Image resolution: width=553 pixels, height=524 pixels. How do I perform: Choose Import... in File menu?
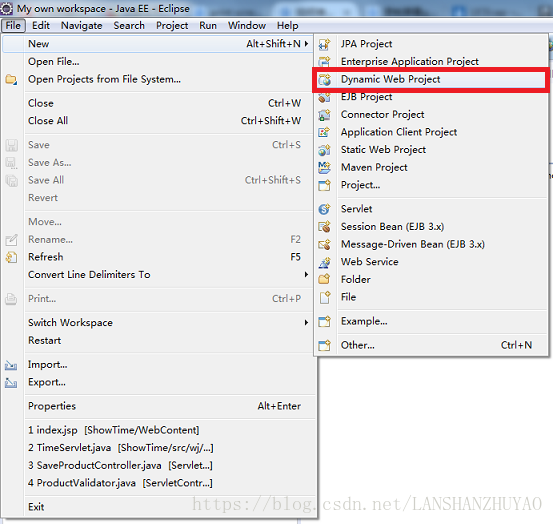[158, 365]
